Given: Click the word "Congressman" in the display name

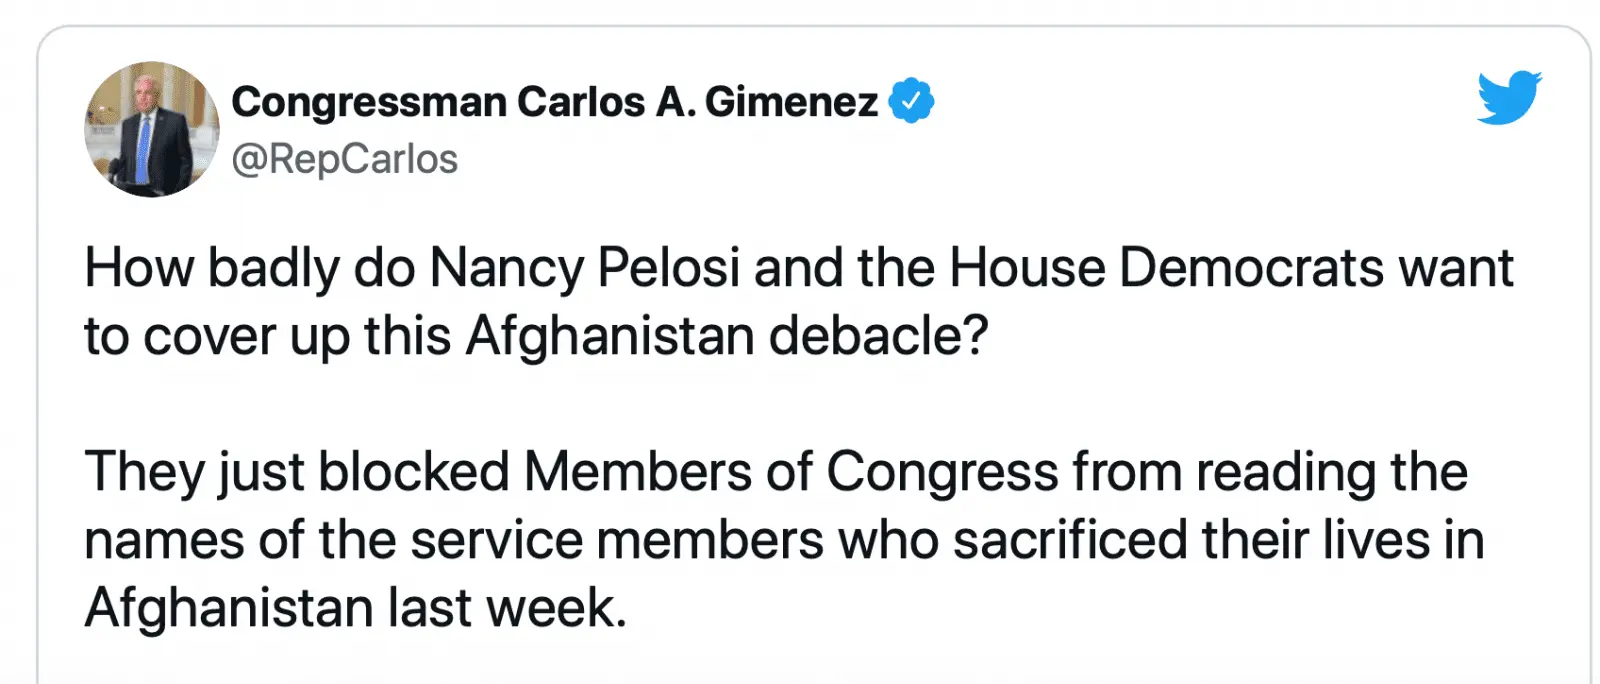Looking at the screenshot, I should tap(369, 102).
